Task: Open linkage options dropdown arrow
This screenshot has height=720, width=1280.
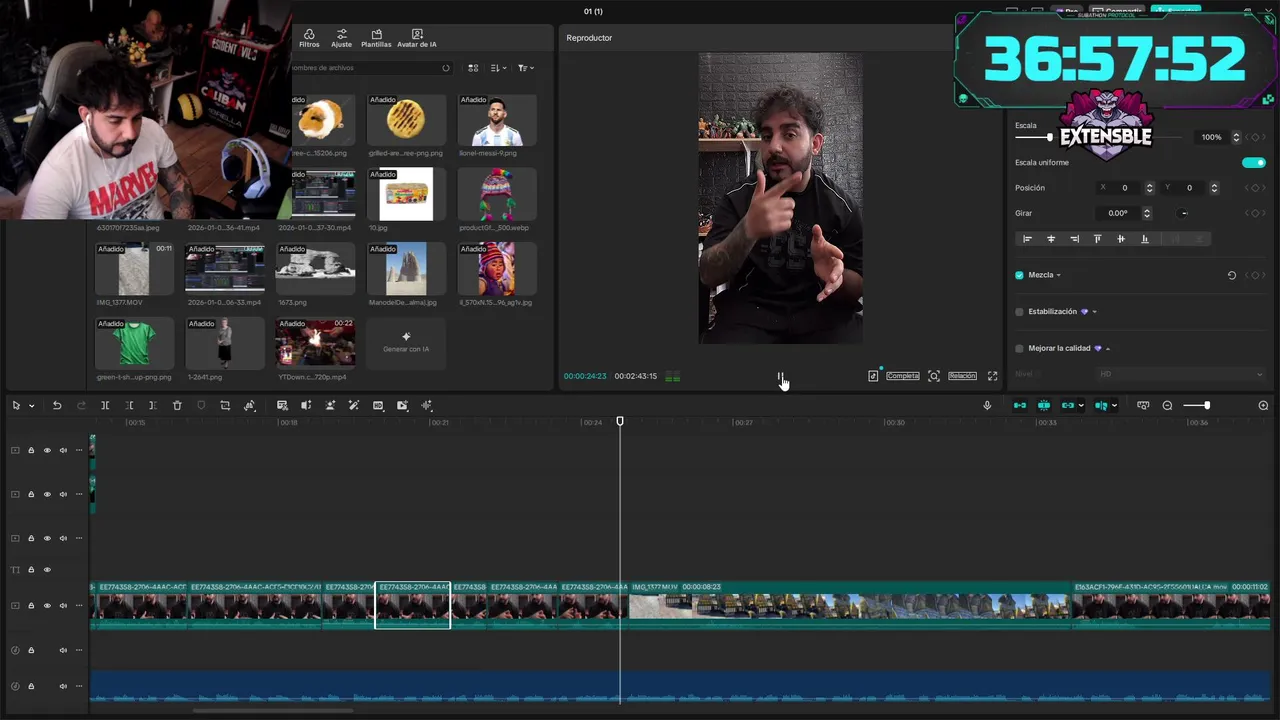Action: (x=1081, y=405)
